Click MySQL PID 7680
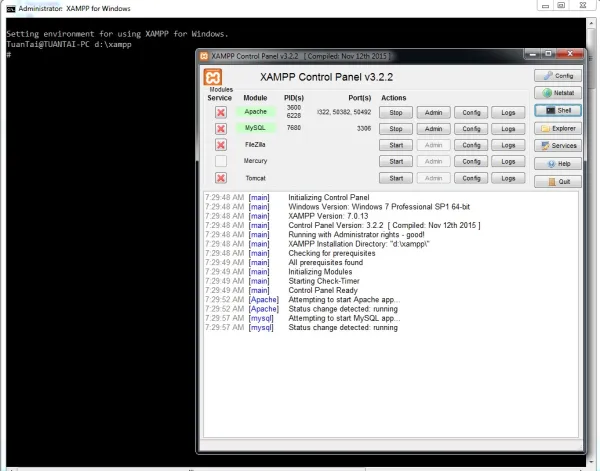 click(294, 128)
